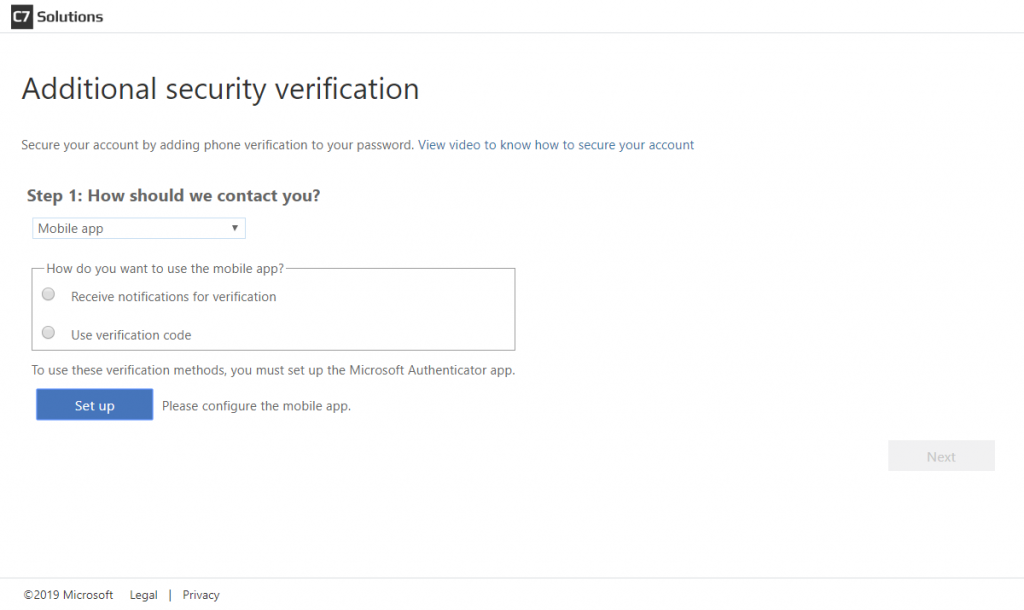Click the Please configure the mobile app message
Image resolution: width=1024 pixels, height=610 pixels.
pyautogui.click(x=257, y=406)
